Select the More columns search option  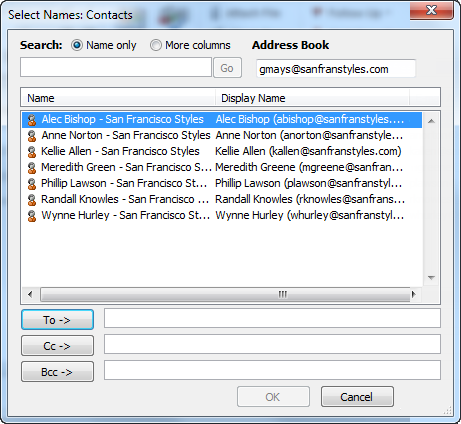[156, 45]
